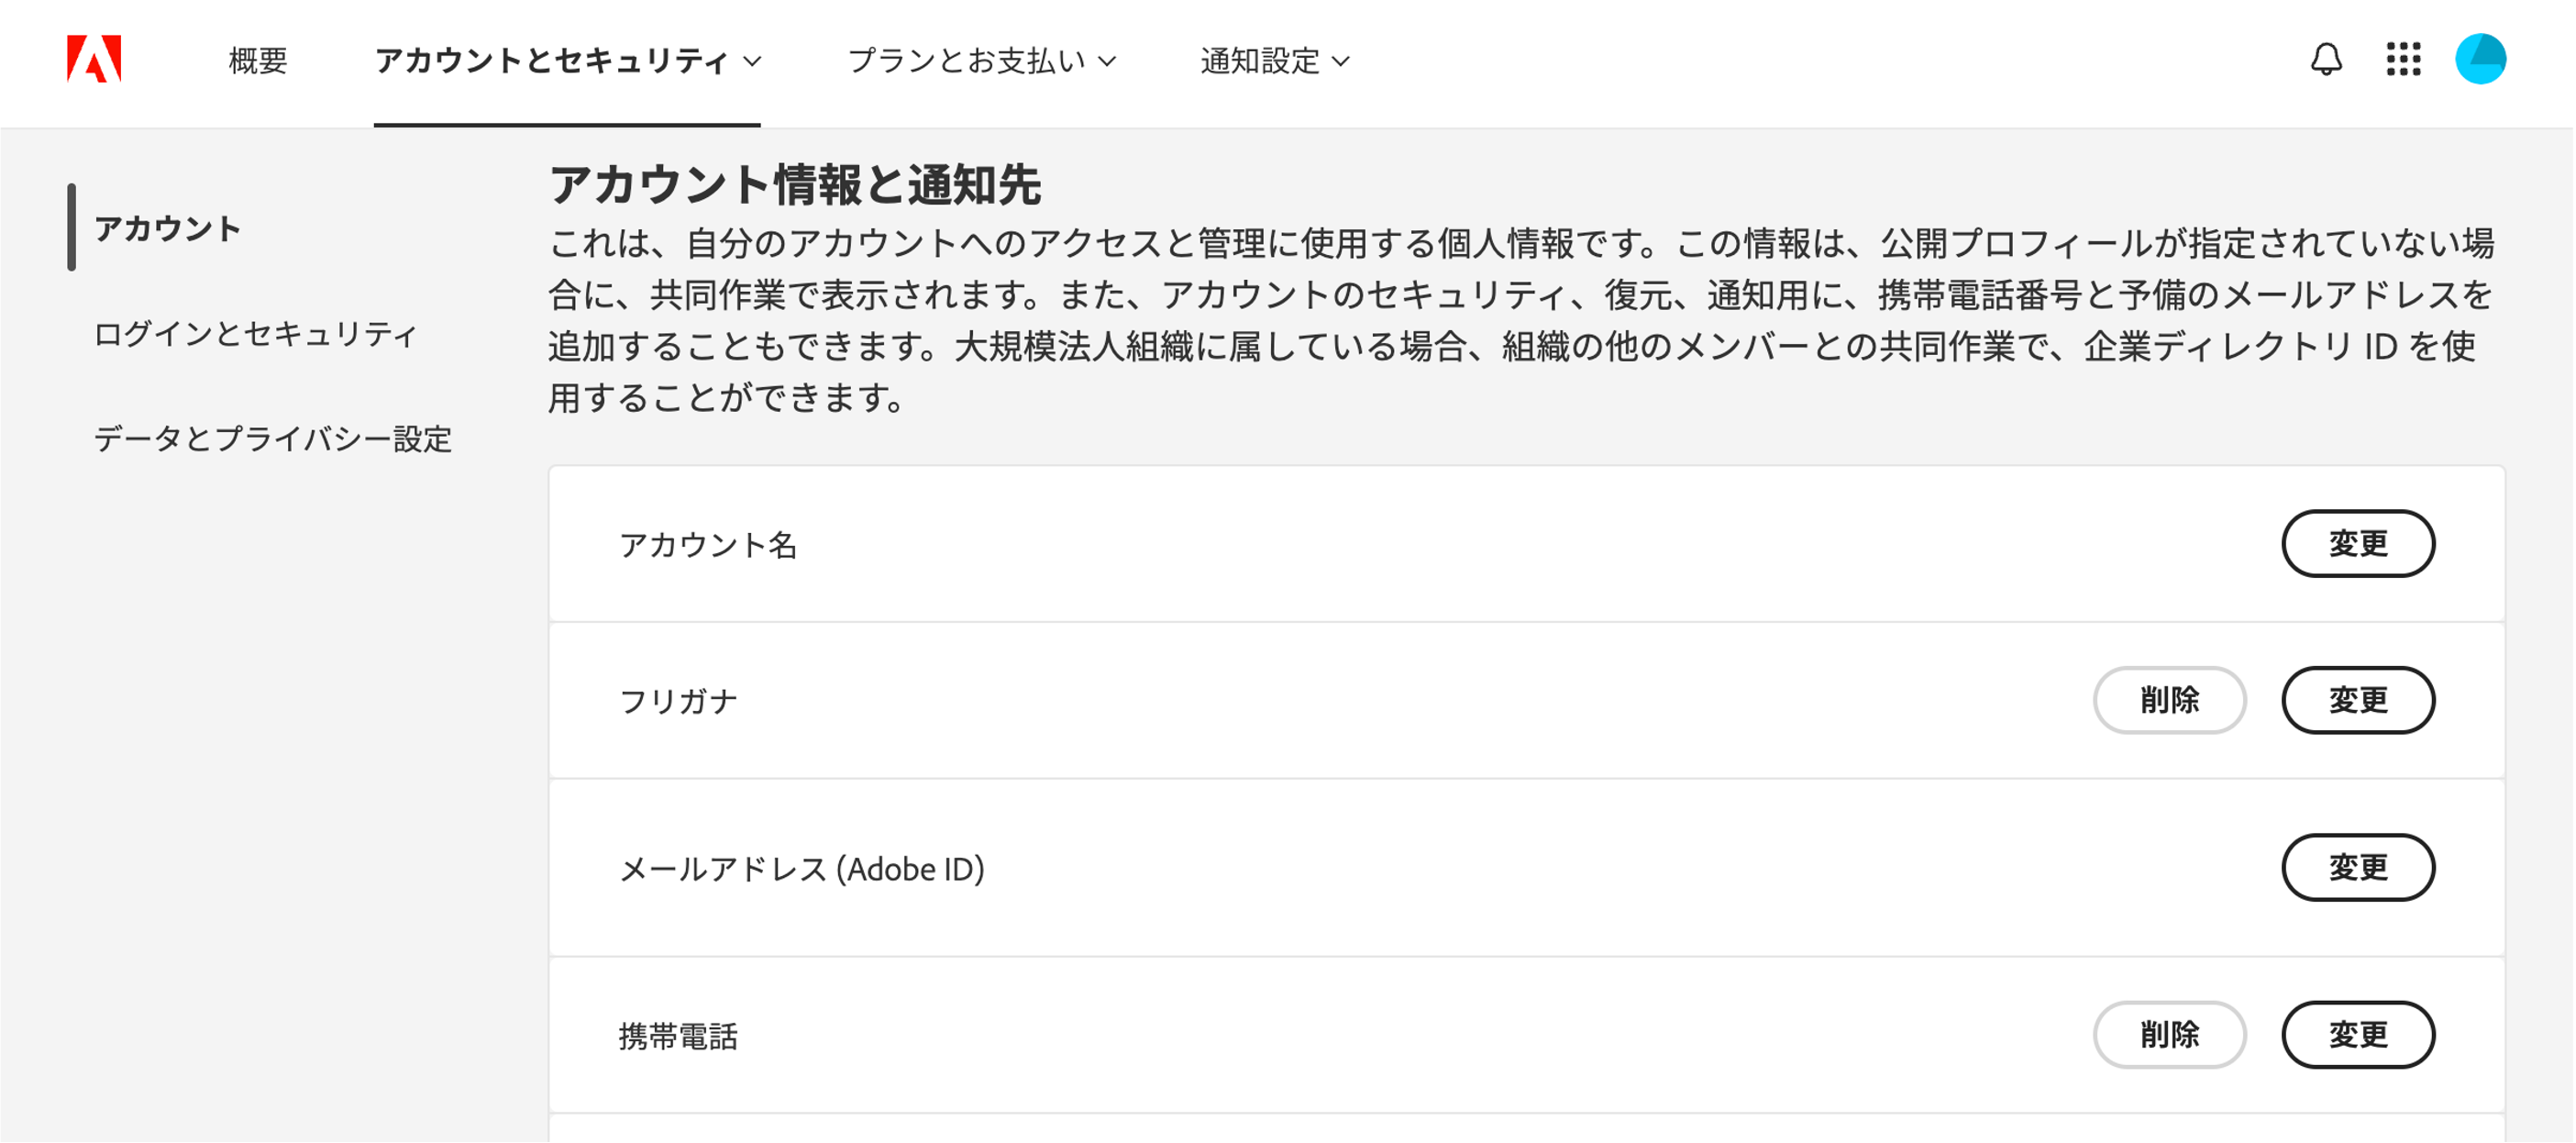Click 変更 for メールアドレス (Adobe ID)
This screenshot has height=1143, width=2576.
pos(2357,867)
